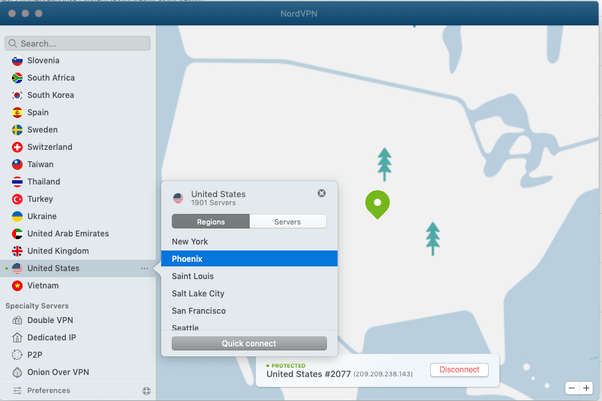Viewport: 602px width, 401px height.
Task: Select Dedicated IP specialty server
Action: click(x=78, y=338)
